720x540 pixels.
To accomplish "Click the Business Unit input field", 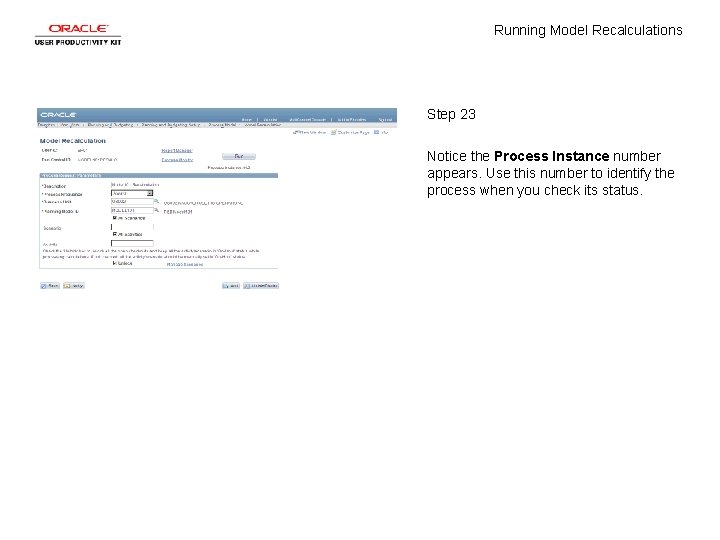I will coord(132,202).
